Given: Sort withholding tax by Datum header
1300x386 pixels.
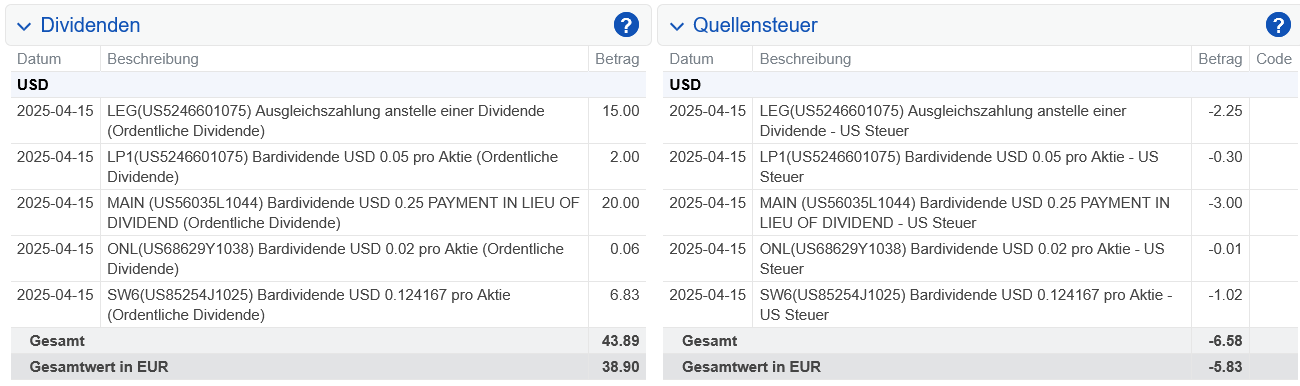Looking at the screenshot, I should pyautogui.click(x=691, y=59).
